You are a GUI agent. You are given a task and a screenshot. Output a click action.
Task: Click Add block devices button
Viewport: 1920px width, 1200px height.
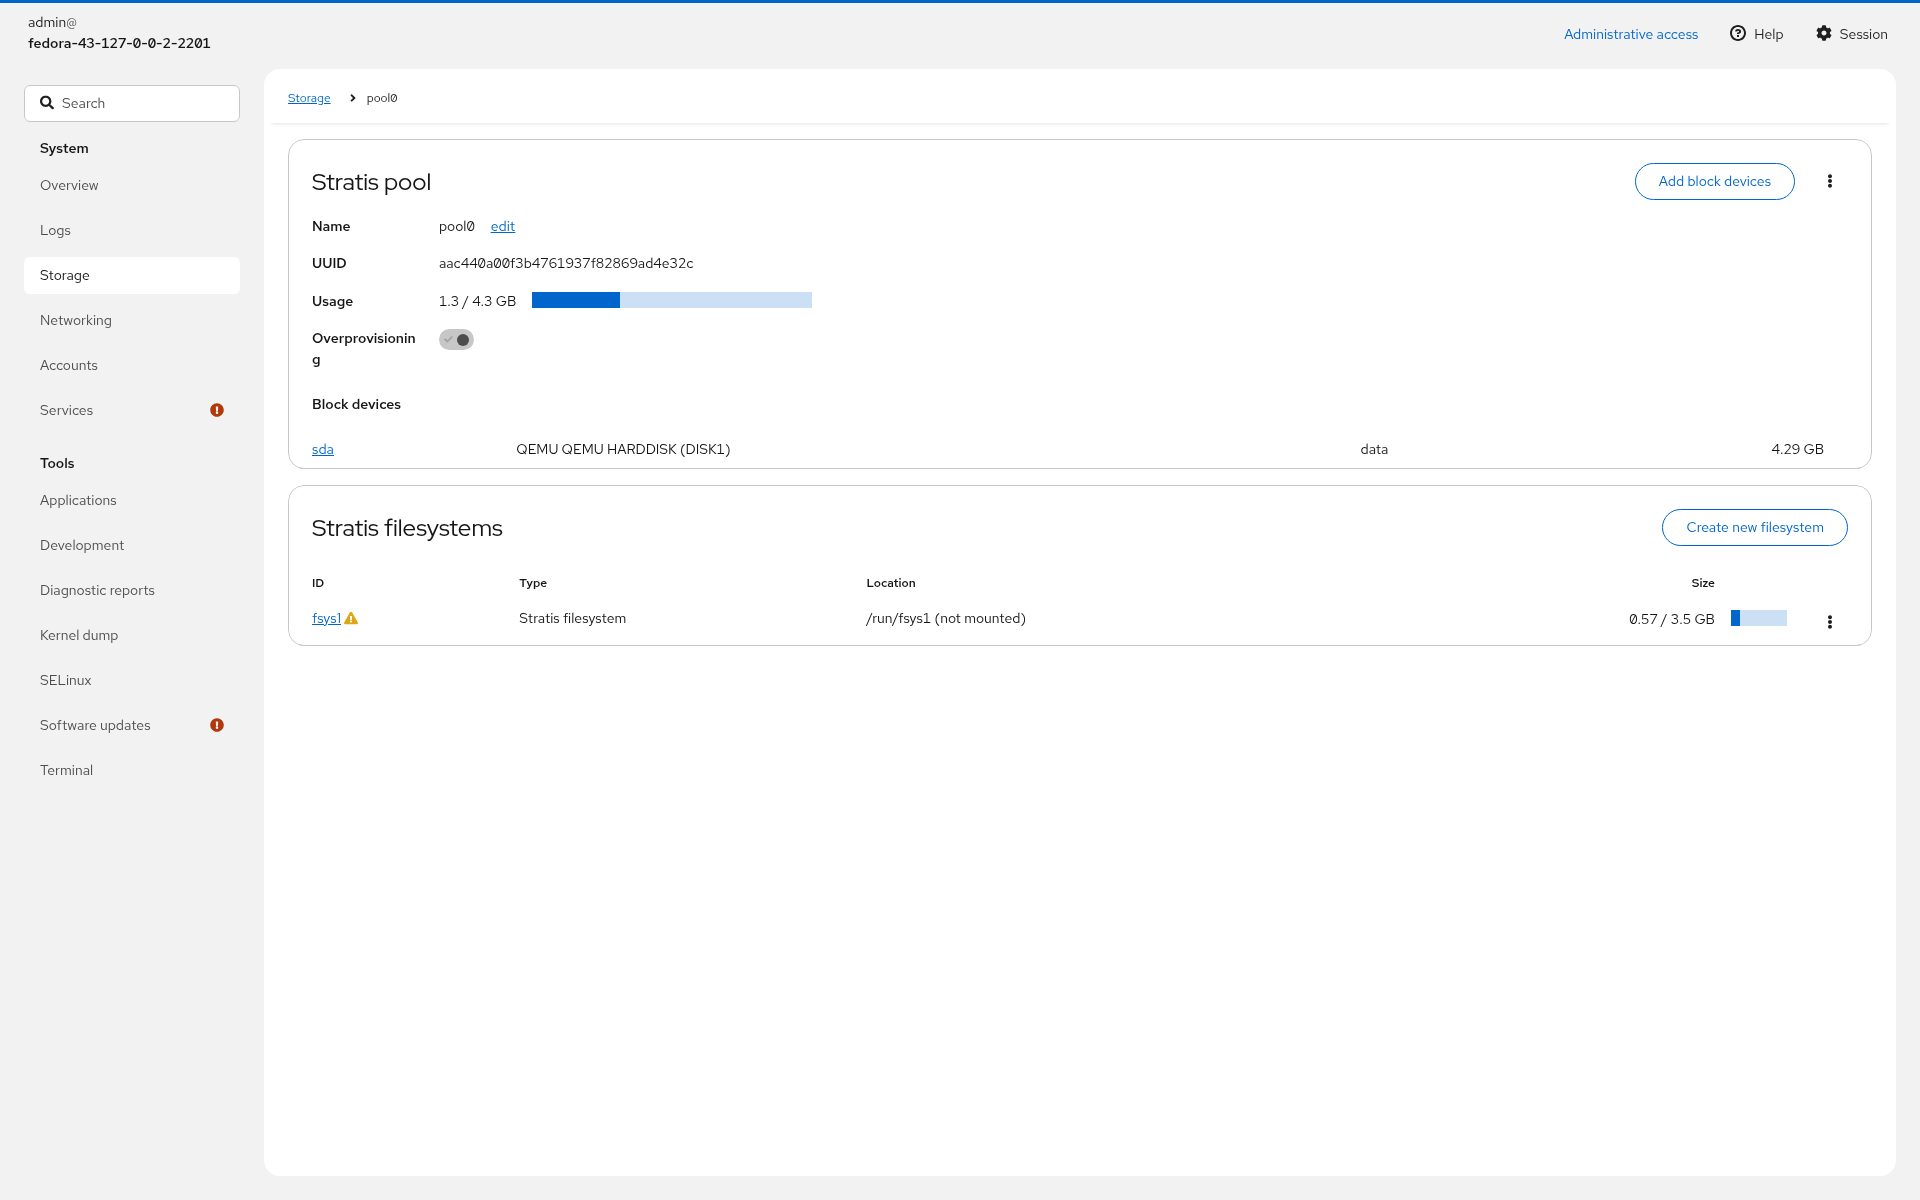click(1715, 181)
